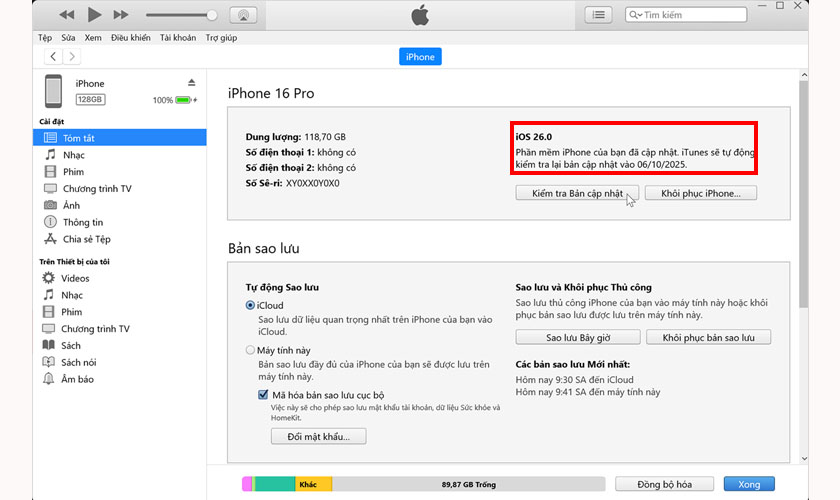Open the Trợ giúp menu

tap(221, 38)
